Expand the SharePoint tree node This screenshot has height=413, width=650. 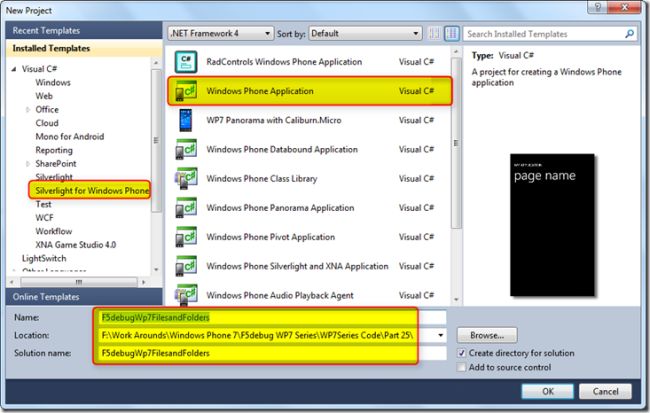click(28, 163)
